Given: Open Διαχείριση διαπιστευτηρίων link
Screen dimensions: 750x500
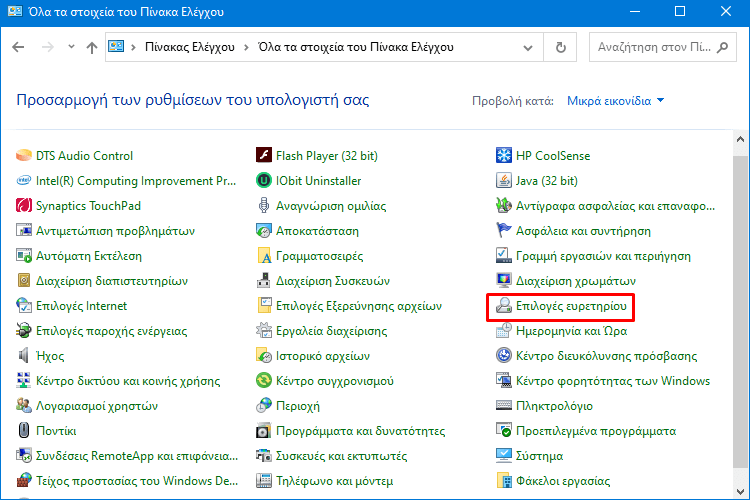Looking at the screenshot, I should pyautogui.click(x=112, y=280).
